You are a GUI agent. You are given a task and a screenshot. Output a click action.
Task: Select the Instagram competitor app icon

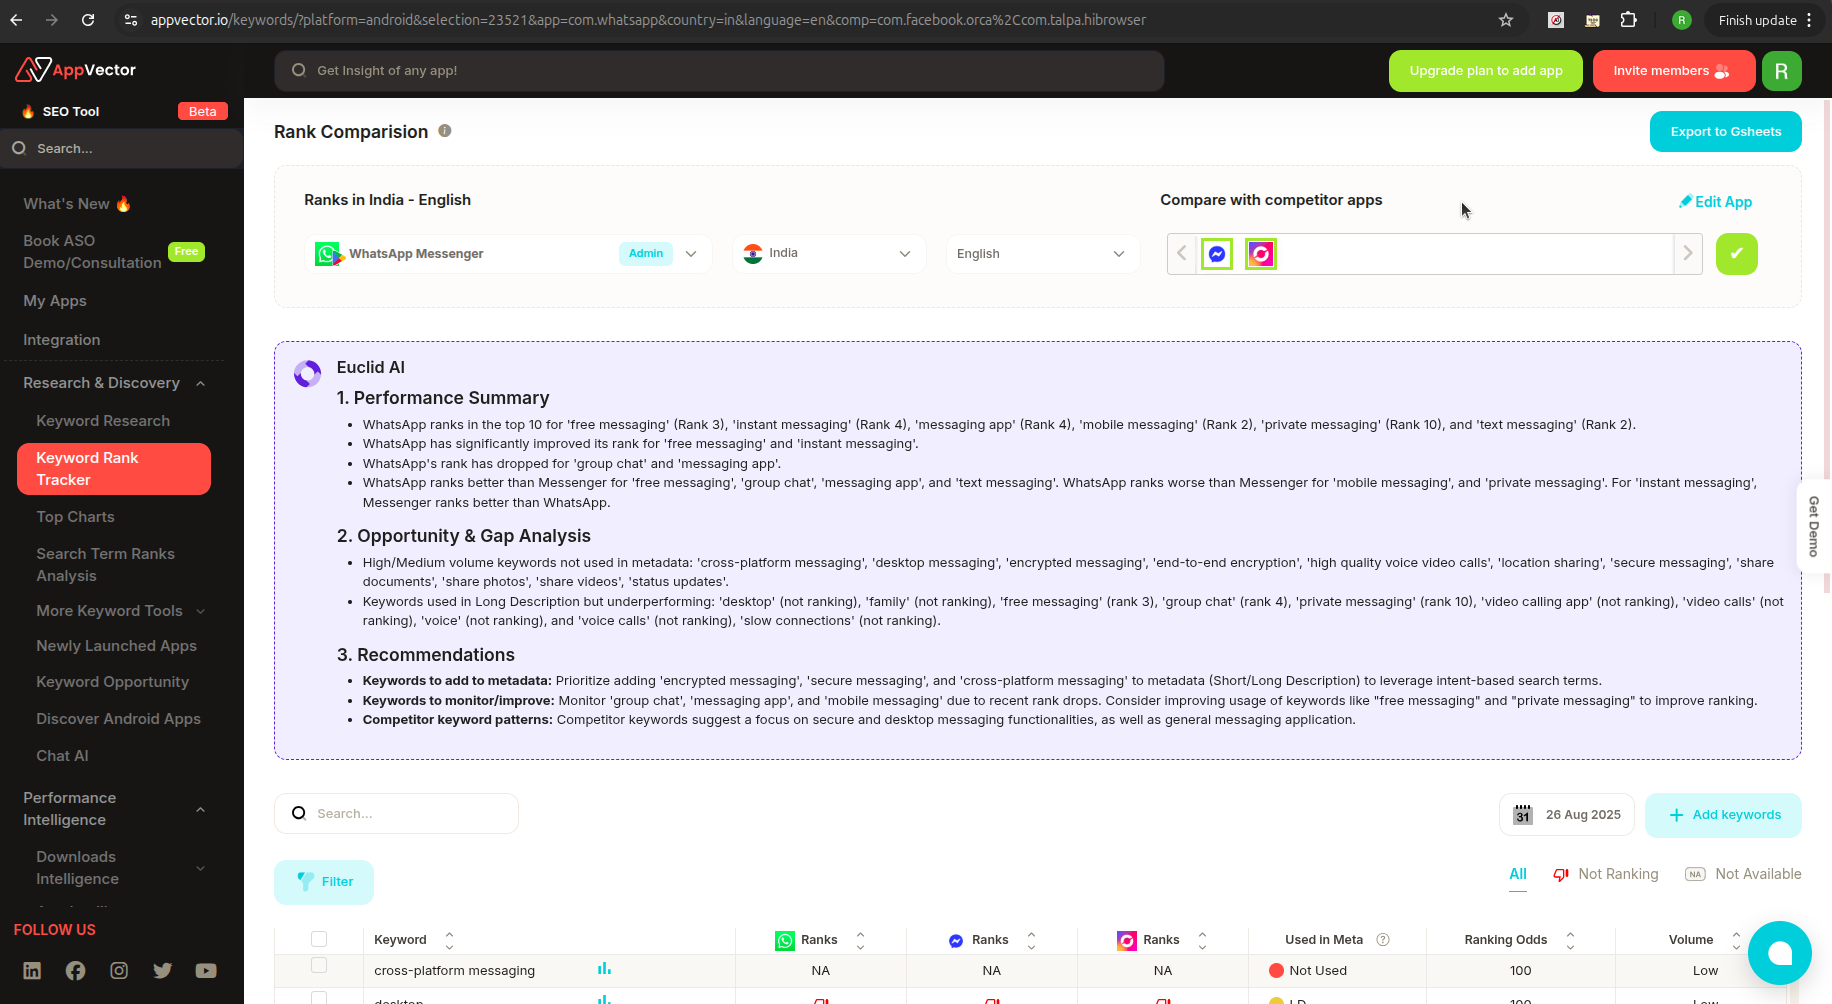tap(1260, 253)
